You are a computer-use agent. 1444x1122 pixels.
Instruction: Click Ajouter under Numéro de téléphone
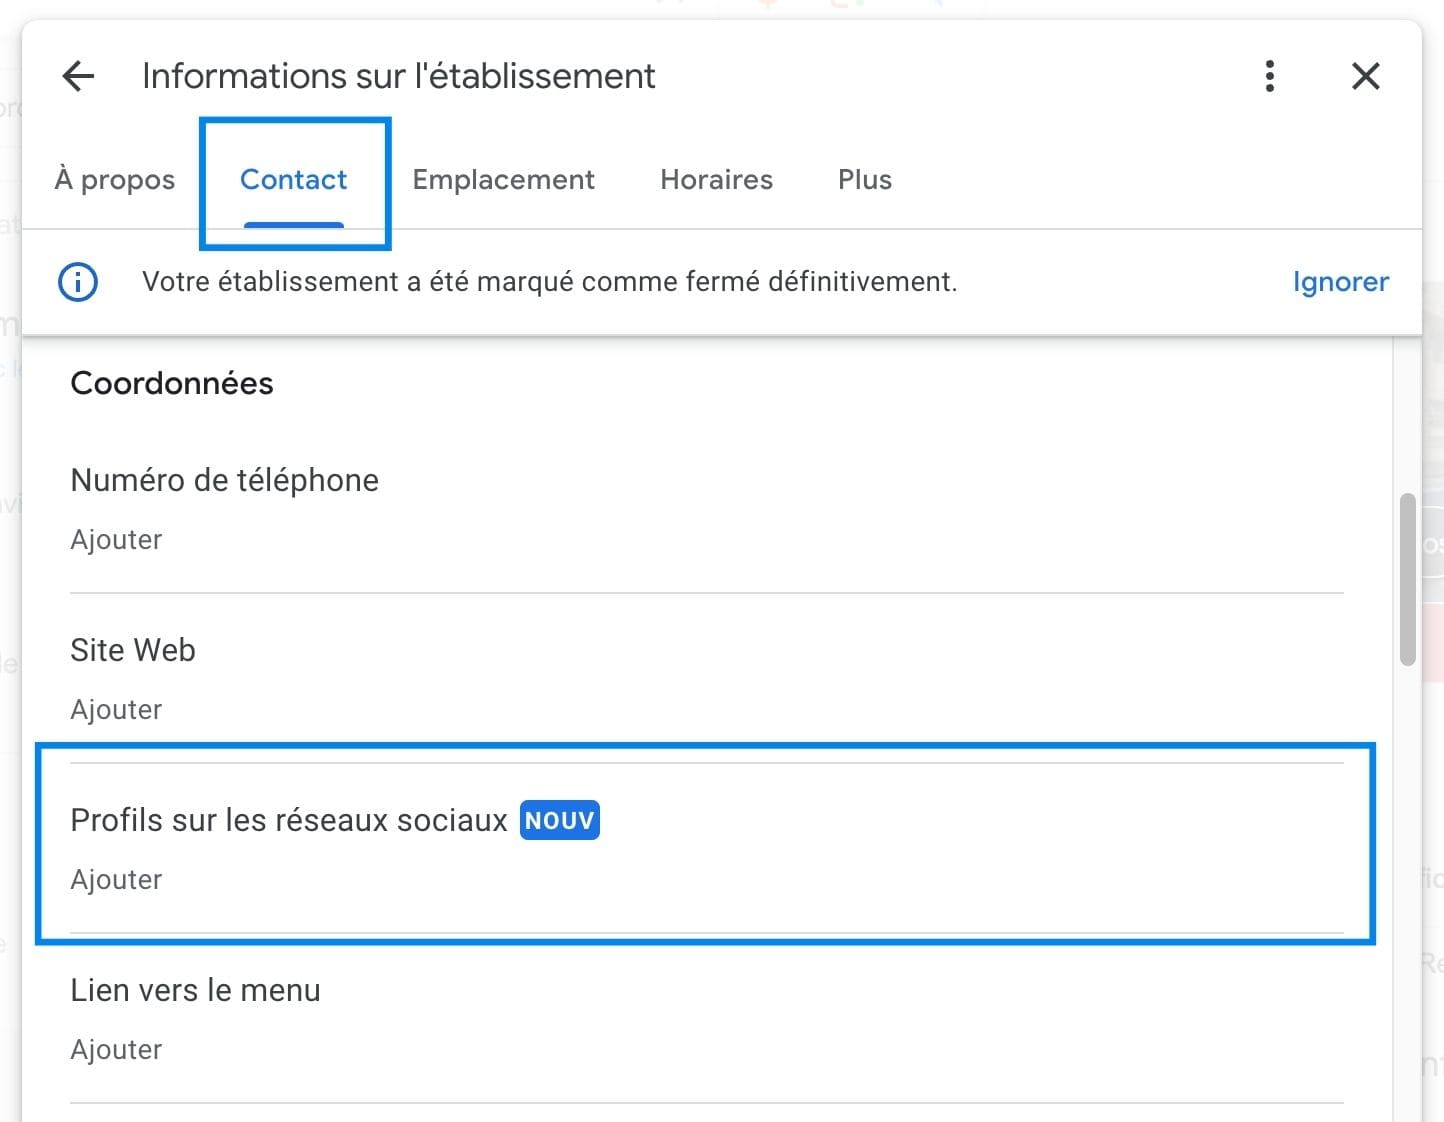[x=116, y=540]
